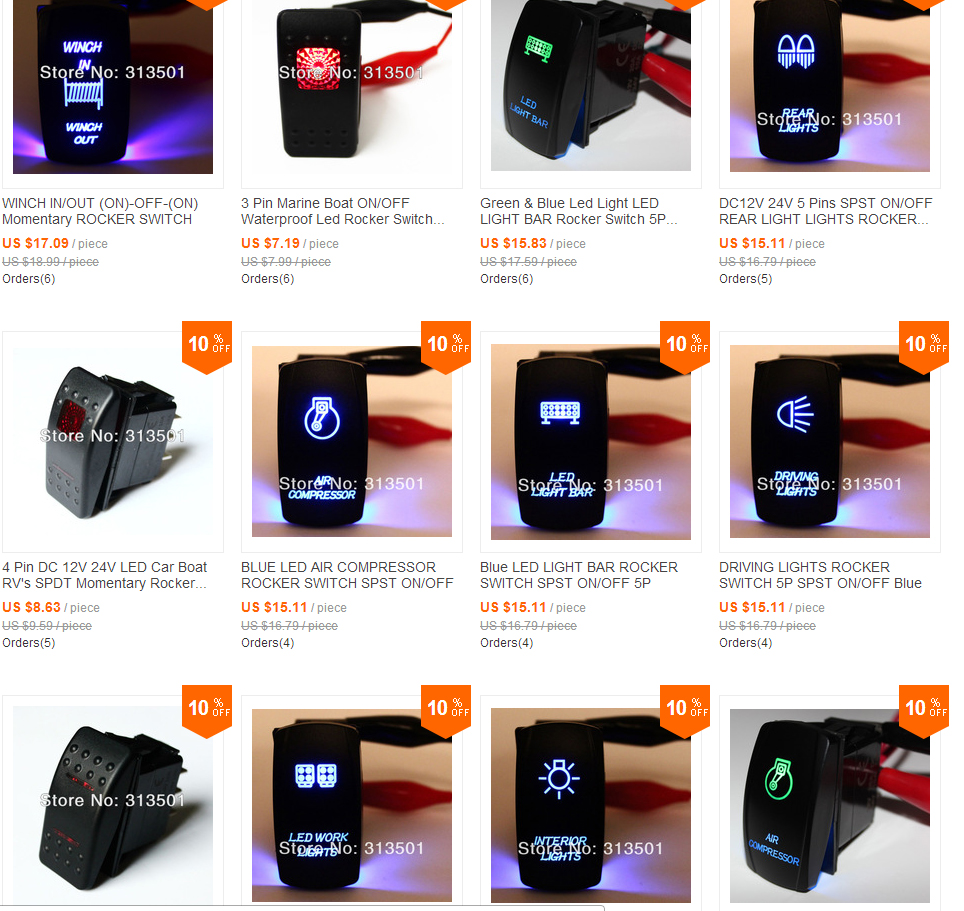Click DC12V 24V 5 Pins SPST title link

point(826,211)
